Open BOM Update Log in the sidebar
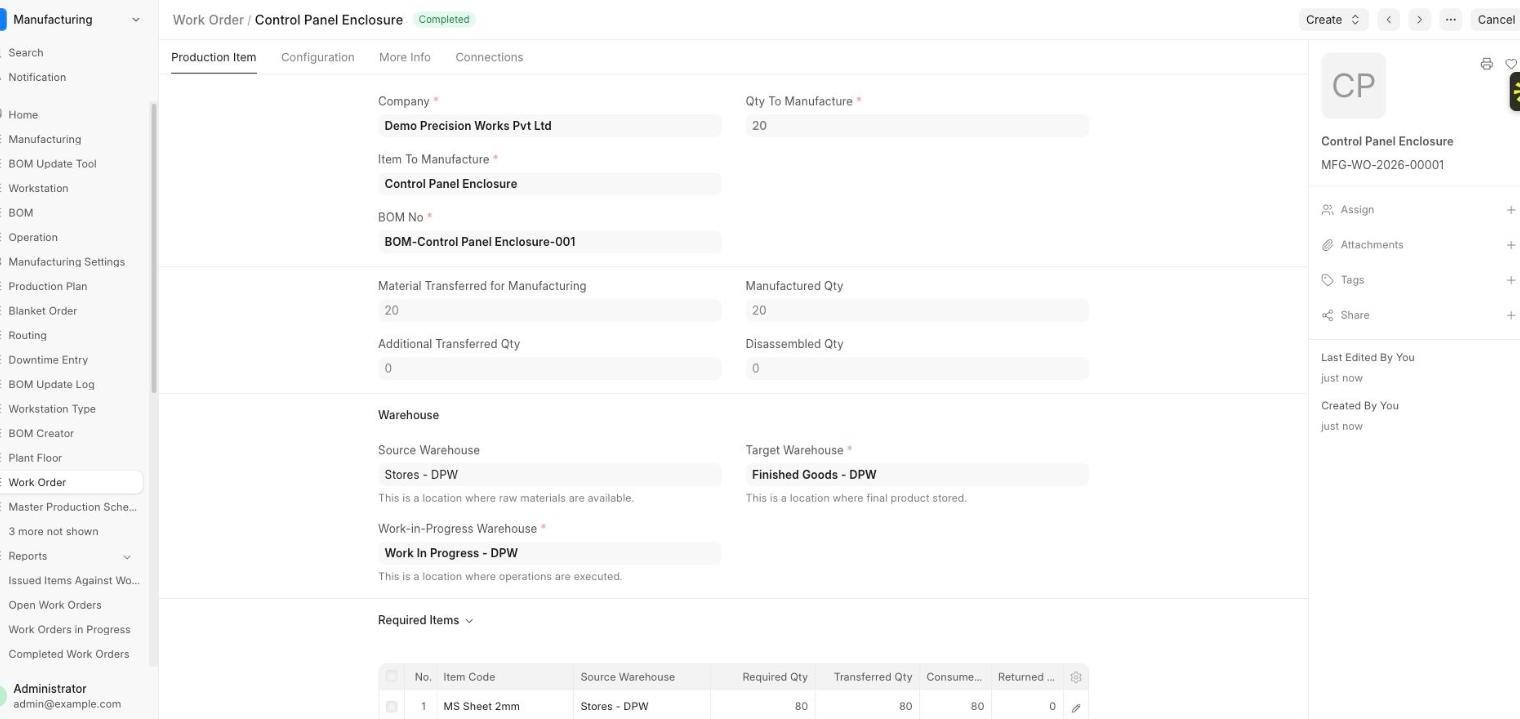 coord(51,384)
